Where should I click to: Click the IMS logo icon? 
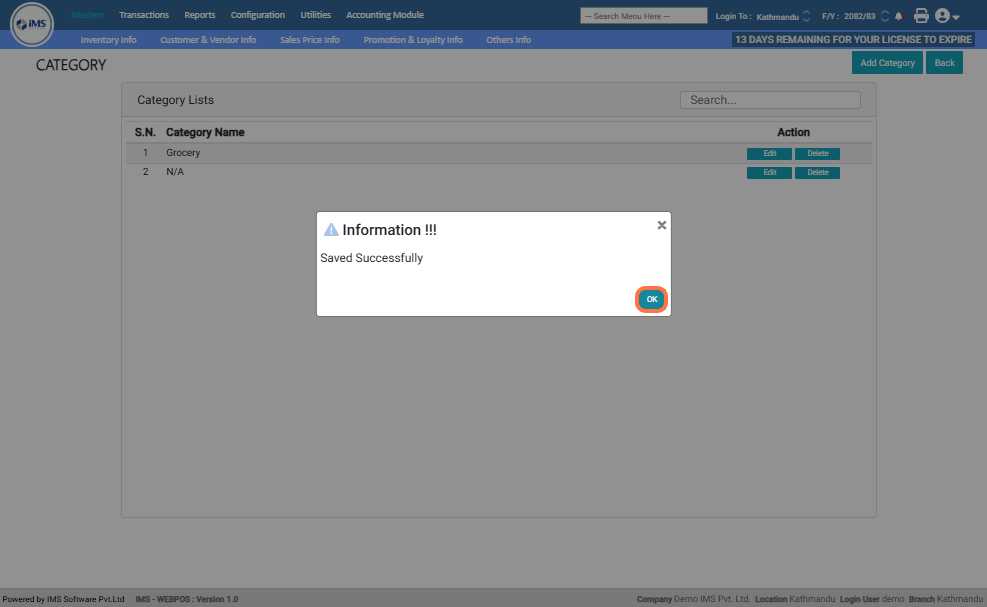32,25
